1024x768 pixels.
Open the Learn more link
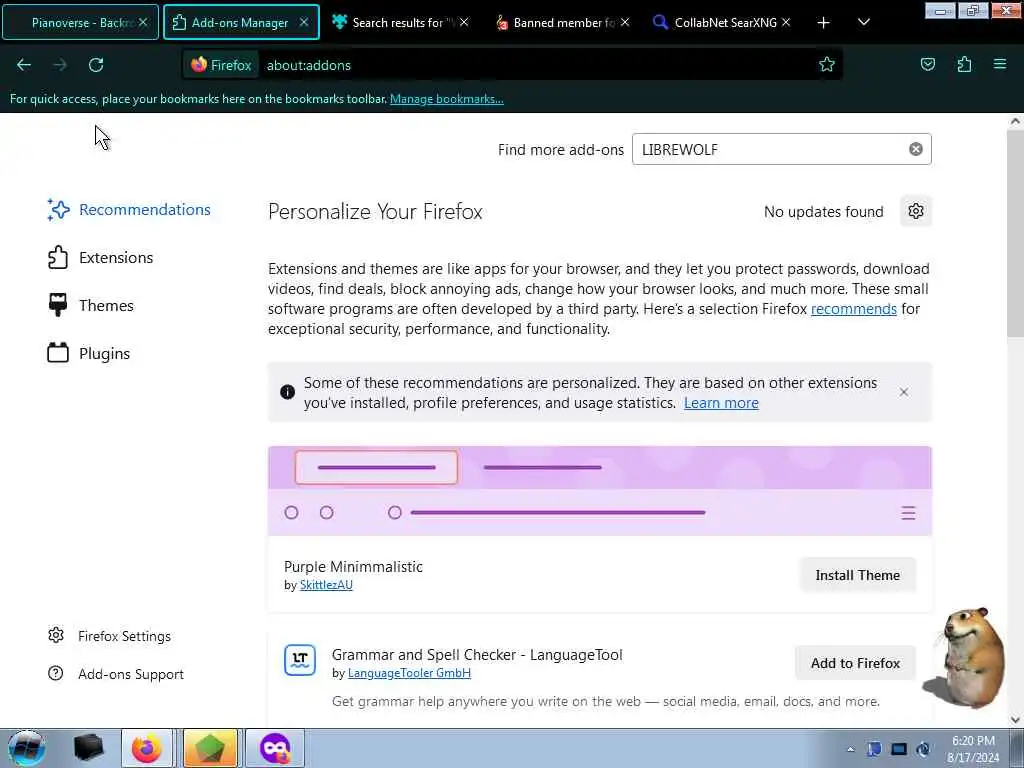tap(721, 403)
